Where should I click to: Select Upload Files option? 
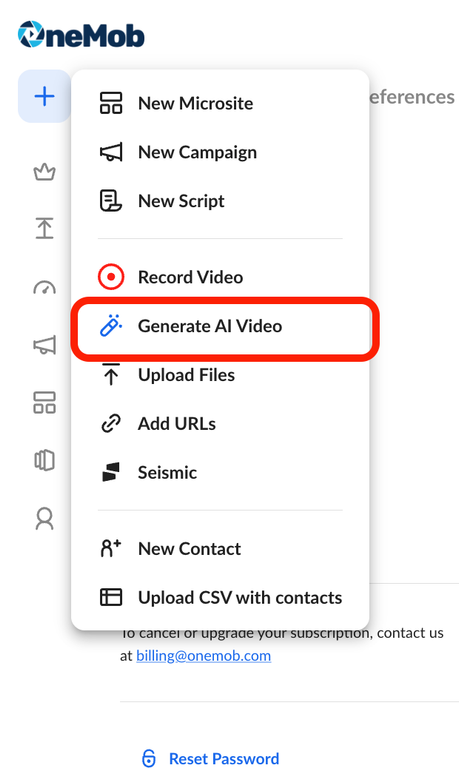pos(220,375)
